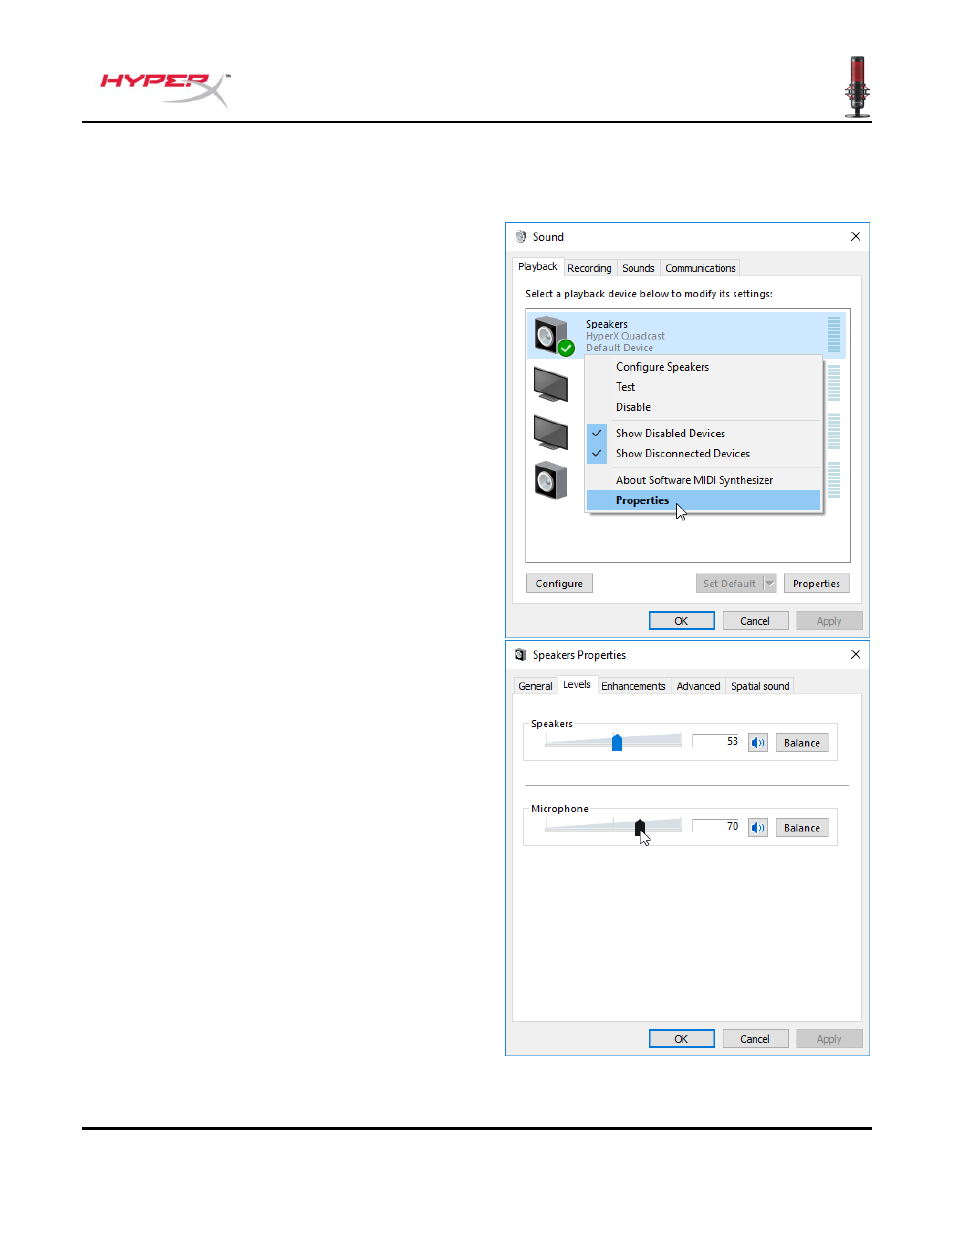Select Configure Speakers in context menu
954x1235 pixels.
[x=662, y=368]
